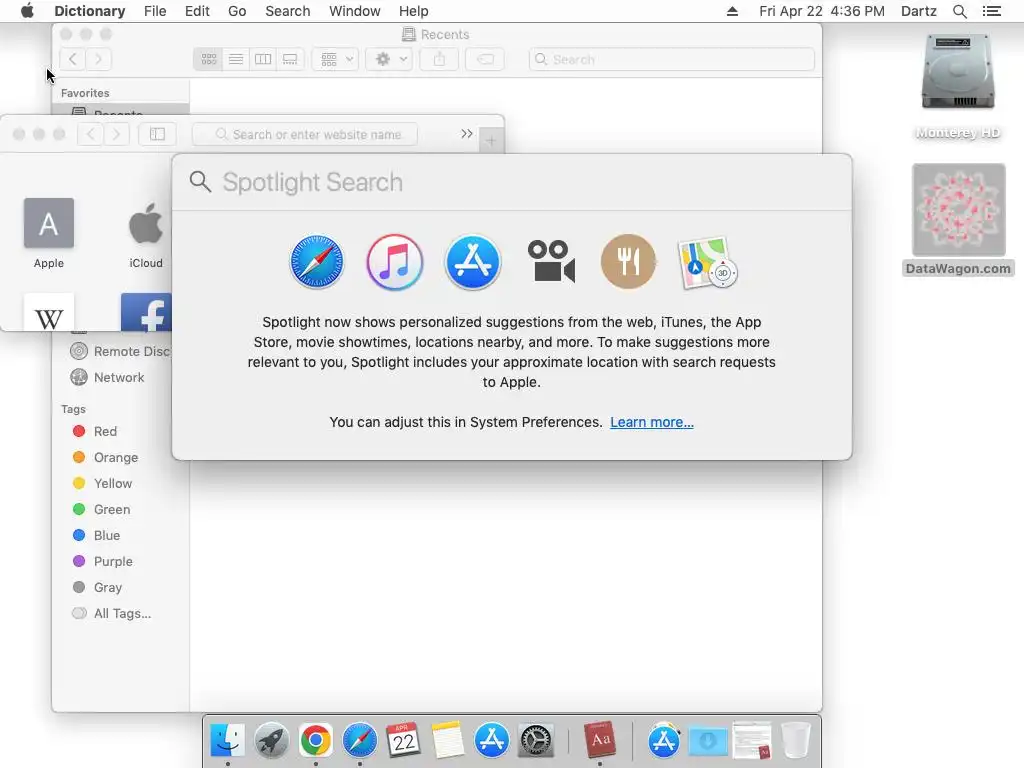Click Finder share button
The image size is (1024, 768).
pyautogui.click(x=440, y=59)
